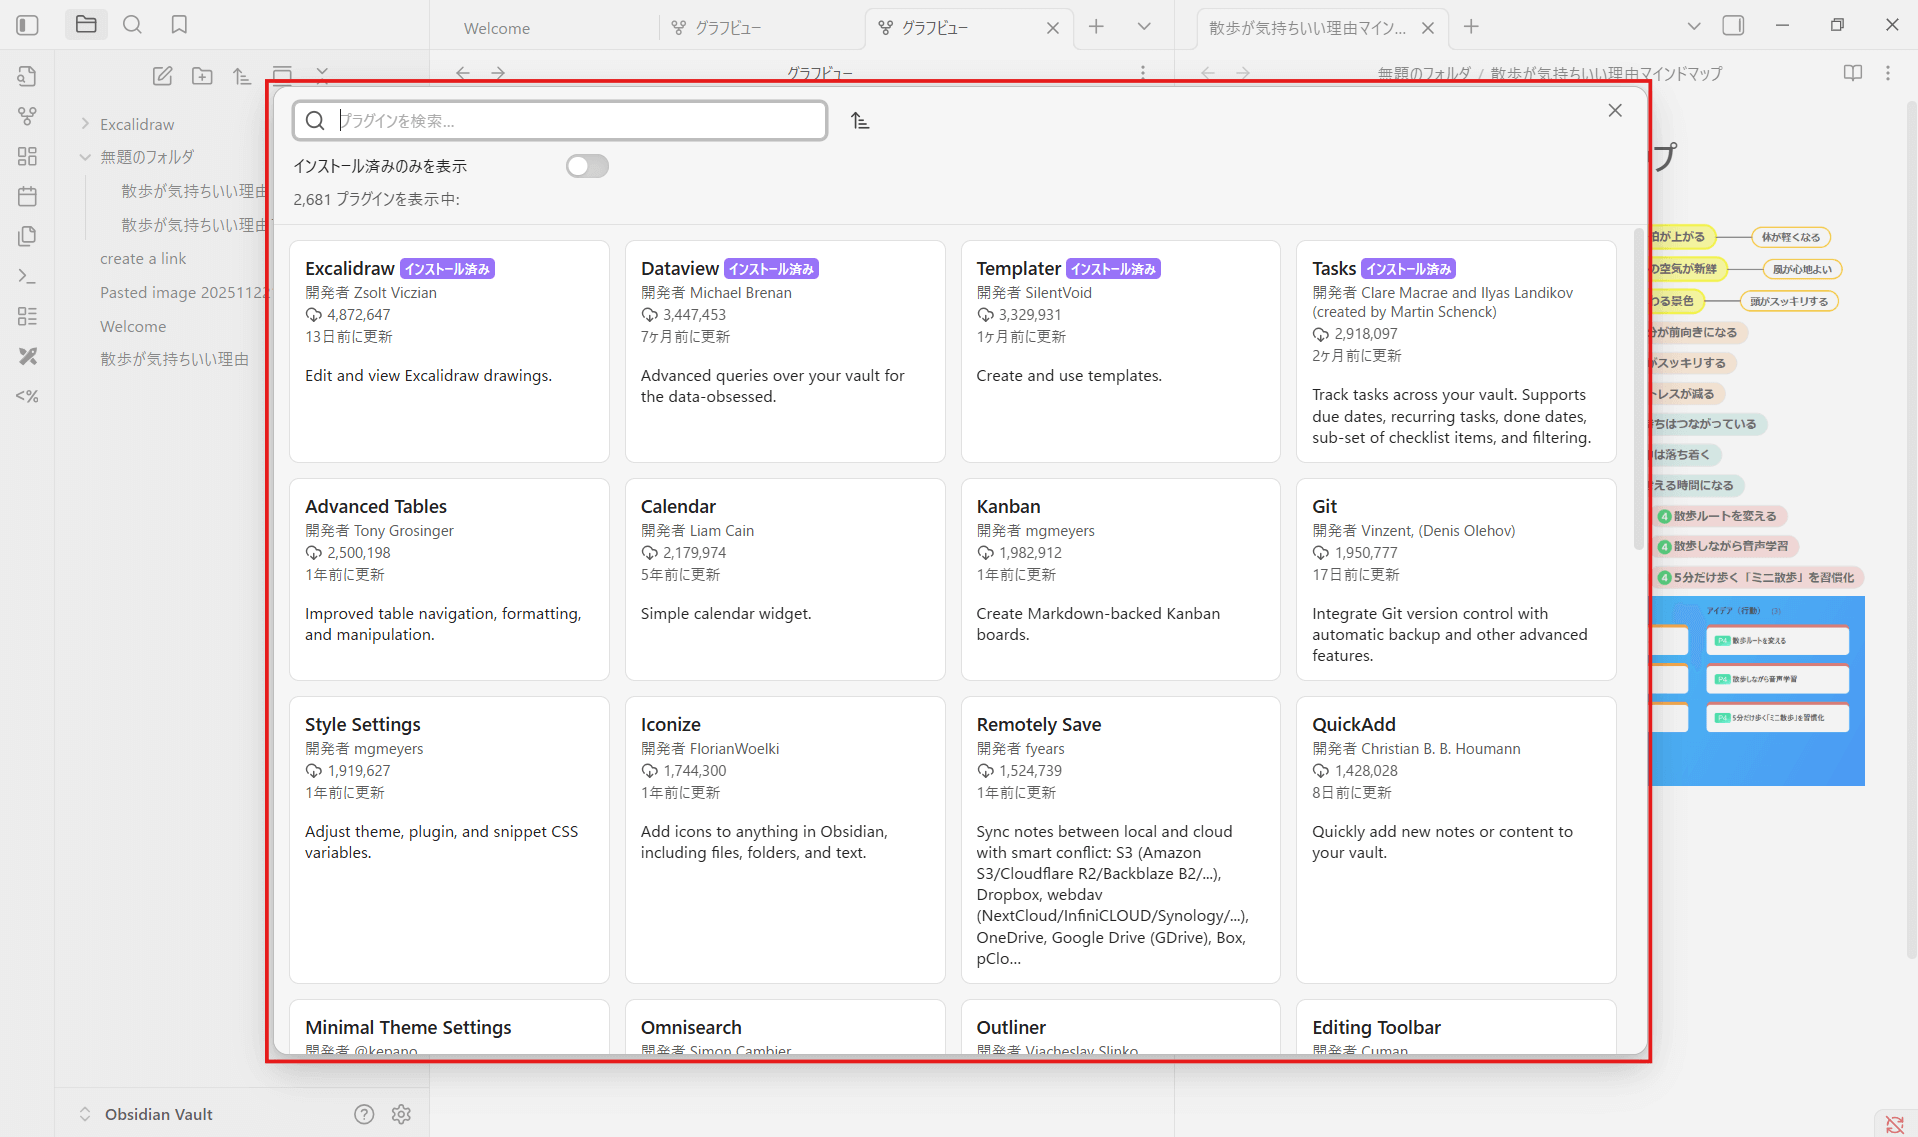This screenshot has width=1918, height=1137.
Task: Click the plugin sort order icon
Action: click(860, 121)
